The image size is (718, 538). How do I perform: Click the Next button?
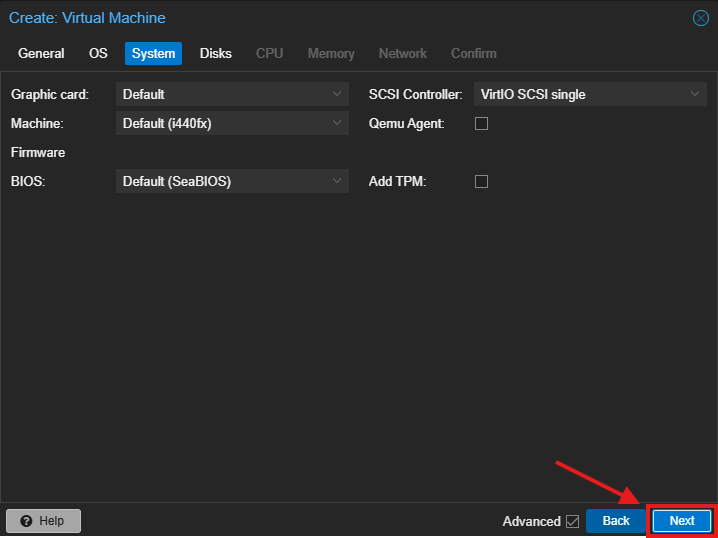pyautogui.click(x=682, y=521)
